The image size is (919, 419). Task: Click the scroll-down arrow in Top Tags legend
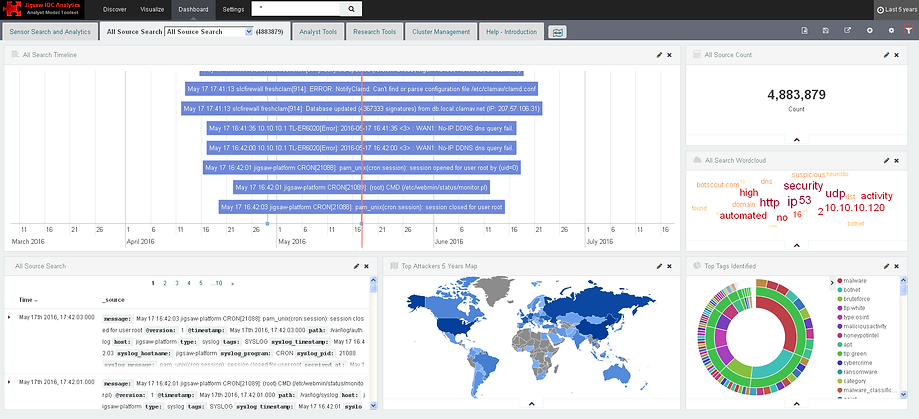click(x=903, y=397)
